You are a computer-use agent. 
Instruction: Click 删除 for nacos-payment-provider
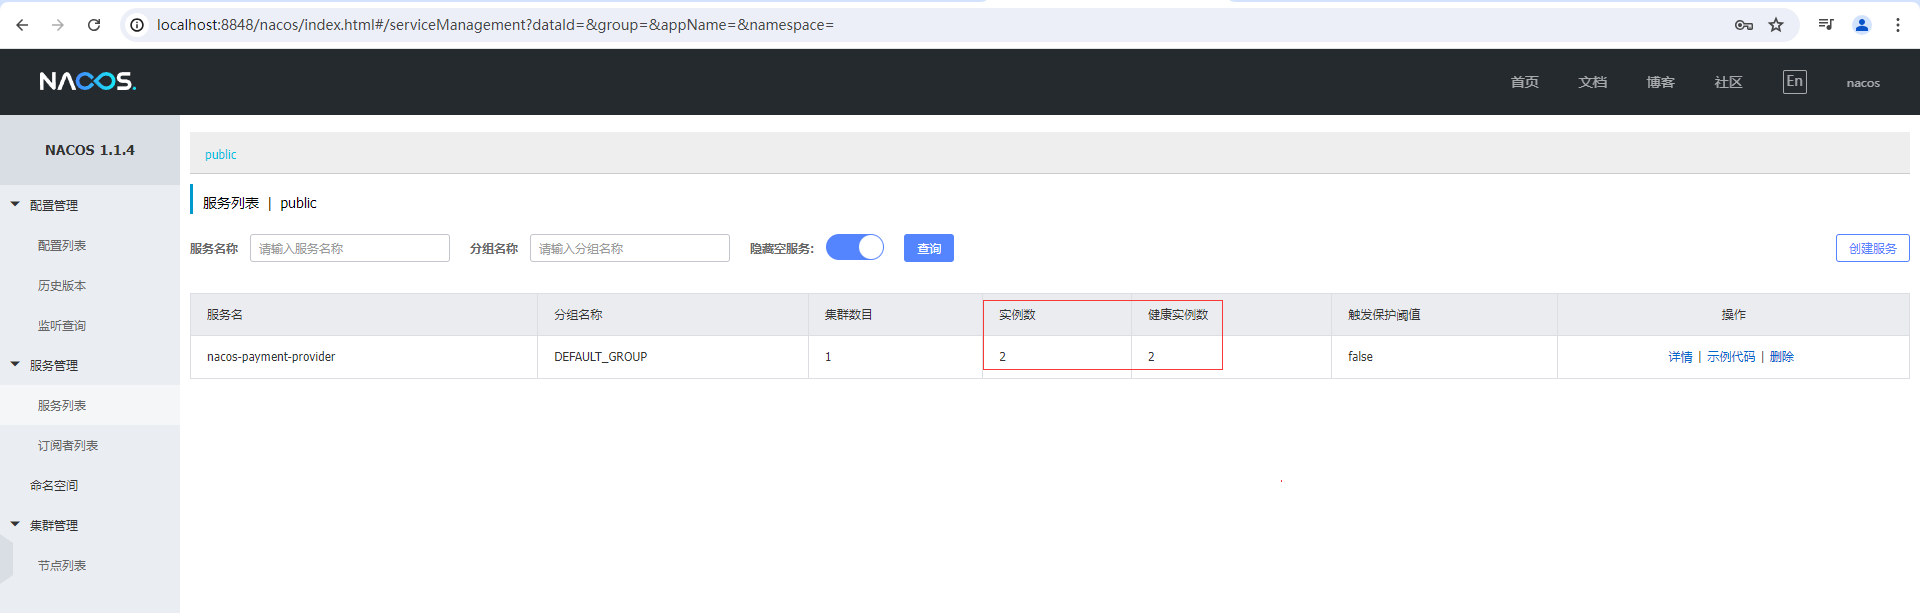point(1782,357)
